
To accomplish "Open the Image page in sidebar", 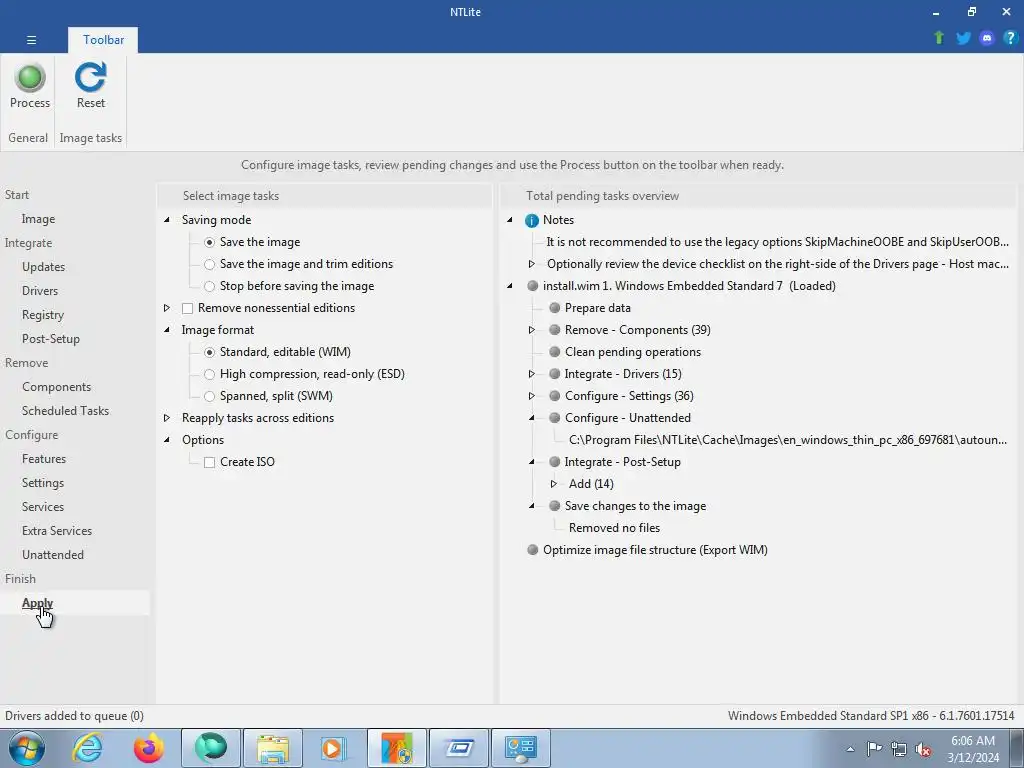I will tap(38, 219).
